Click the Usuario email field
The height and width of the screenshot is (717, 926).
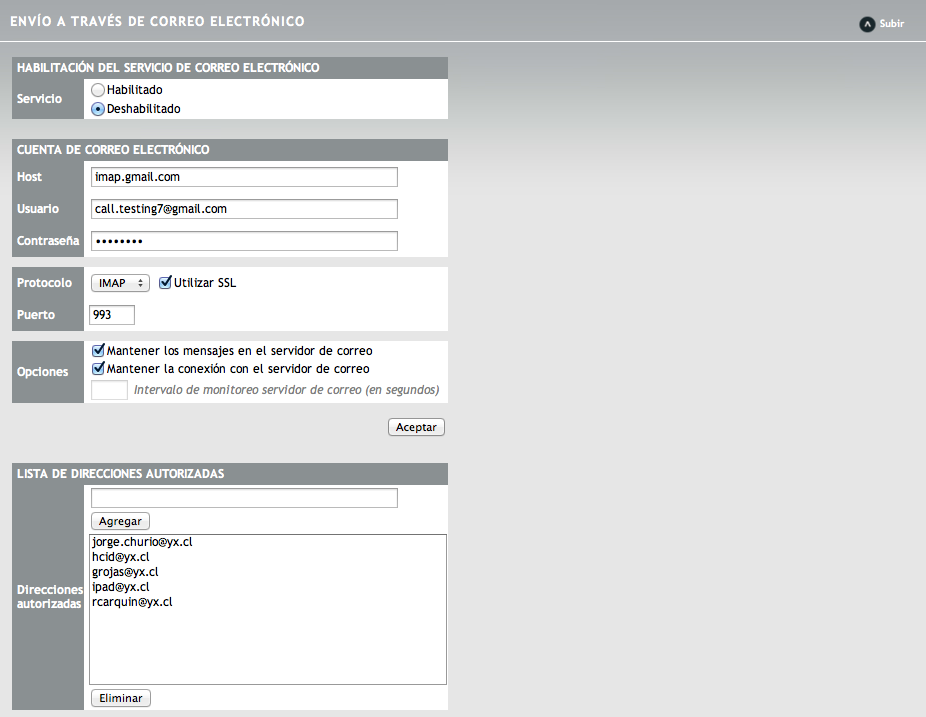[244, 208]
